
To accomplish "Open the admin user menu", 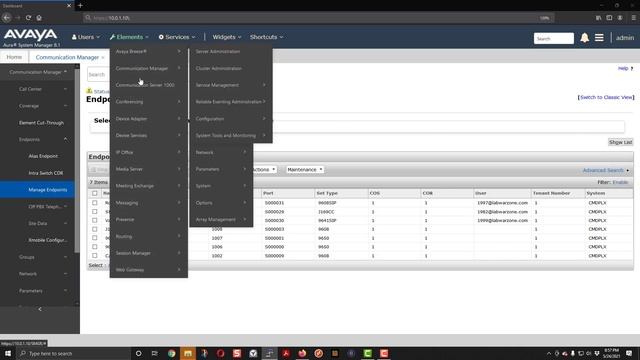I will (x=625, y=38).
